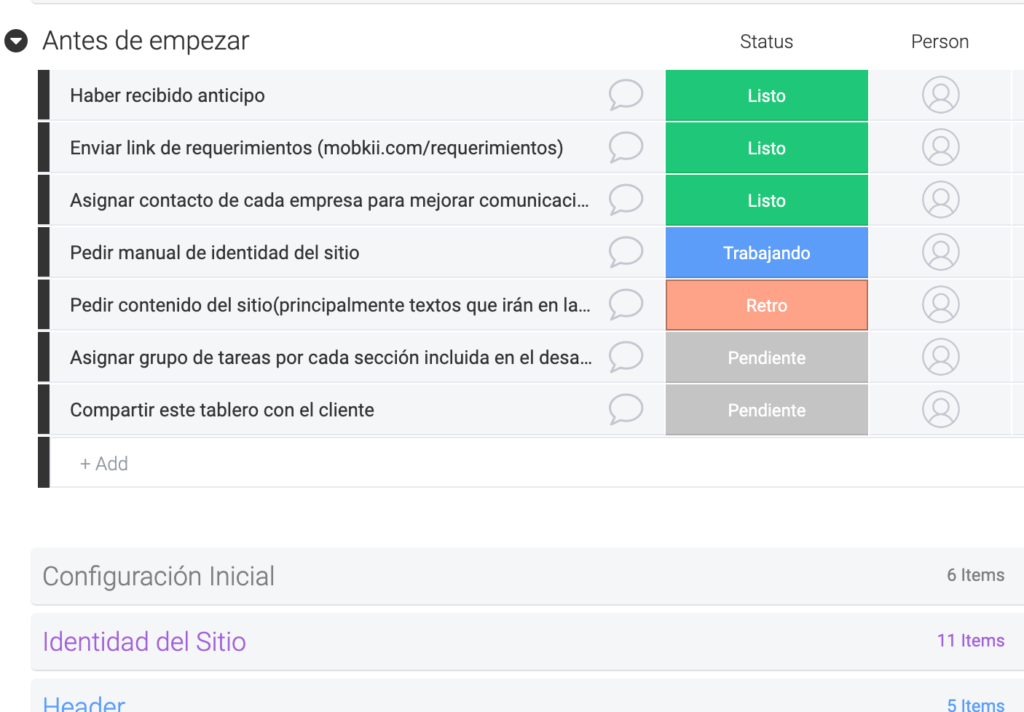Open comments for Pedir manual de identidad

(626, 252)
